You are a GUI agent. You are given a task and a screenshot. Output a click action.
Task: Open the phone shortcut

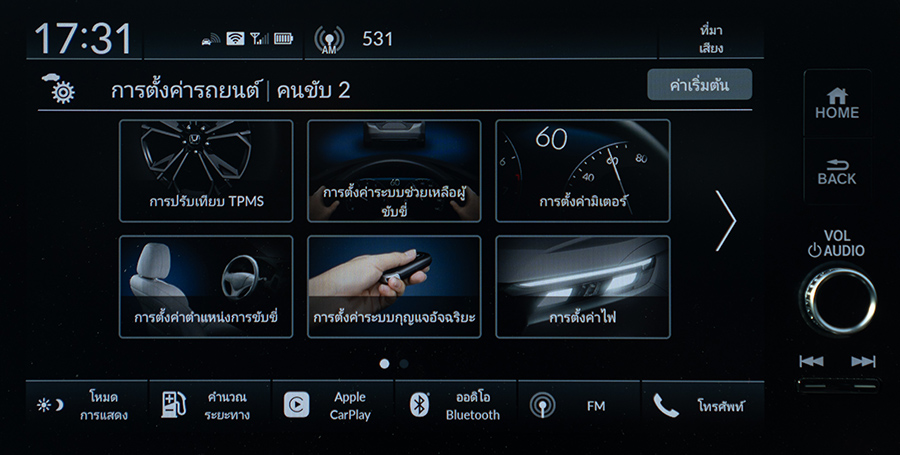coord(703,406)
